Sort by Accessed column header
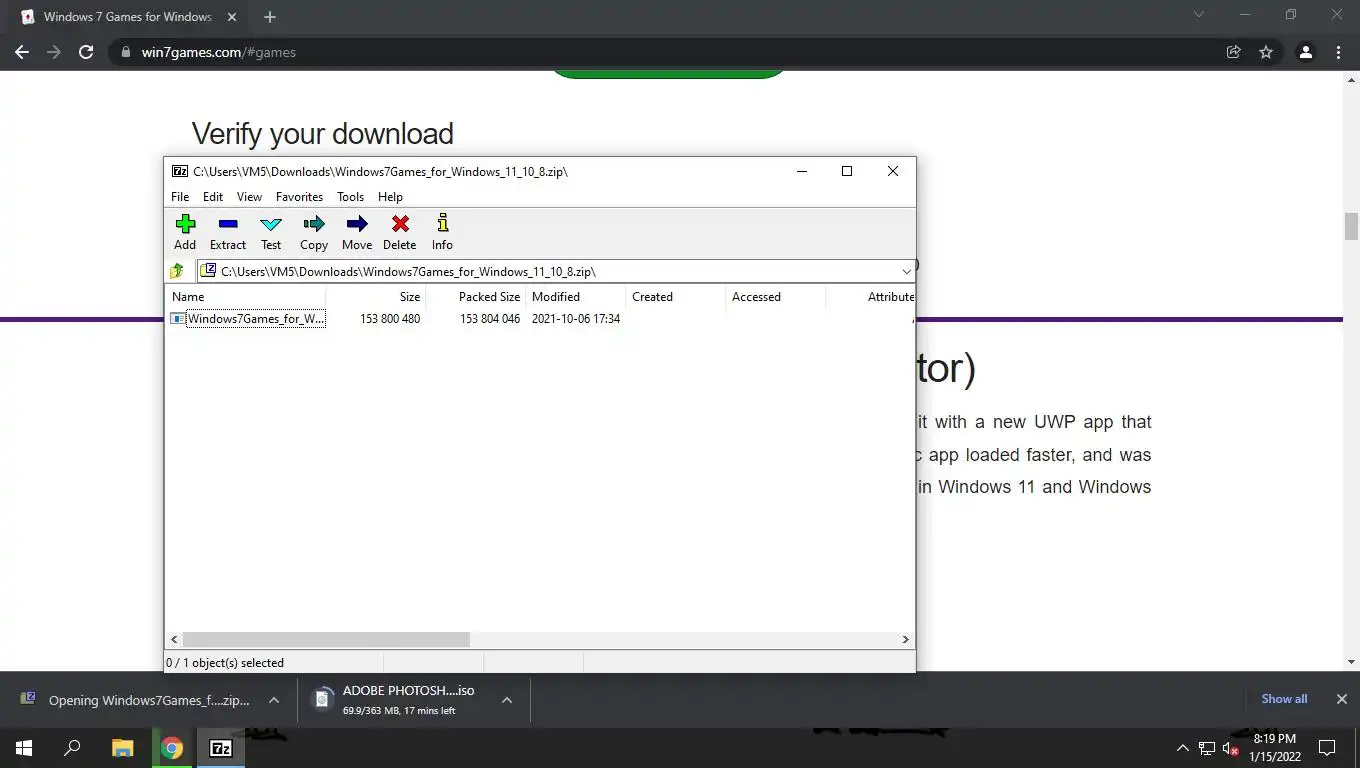 776,297
